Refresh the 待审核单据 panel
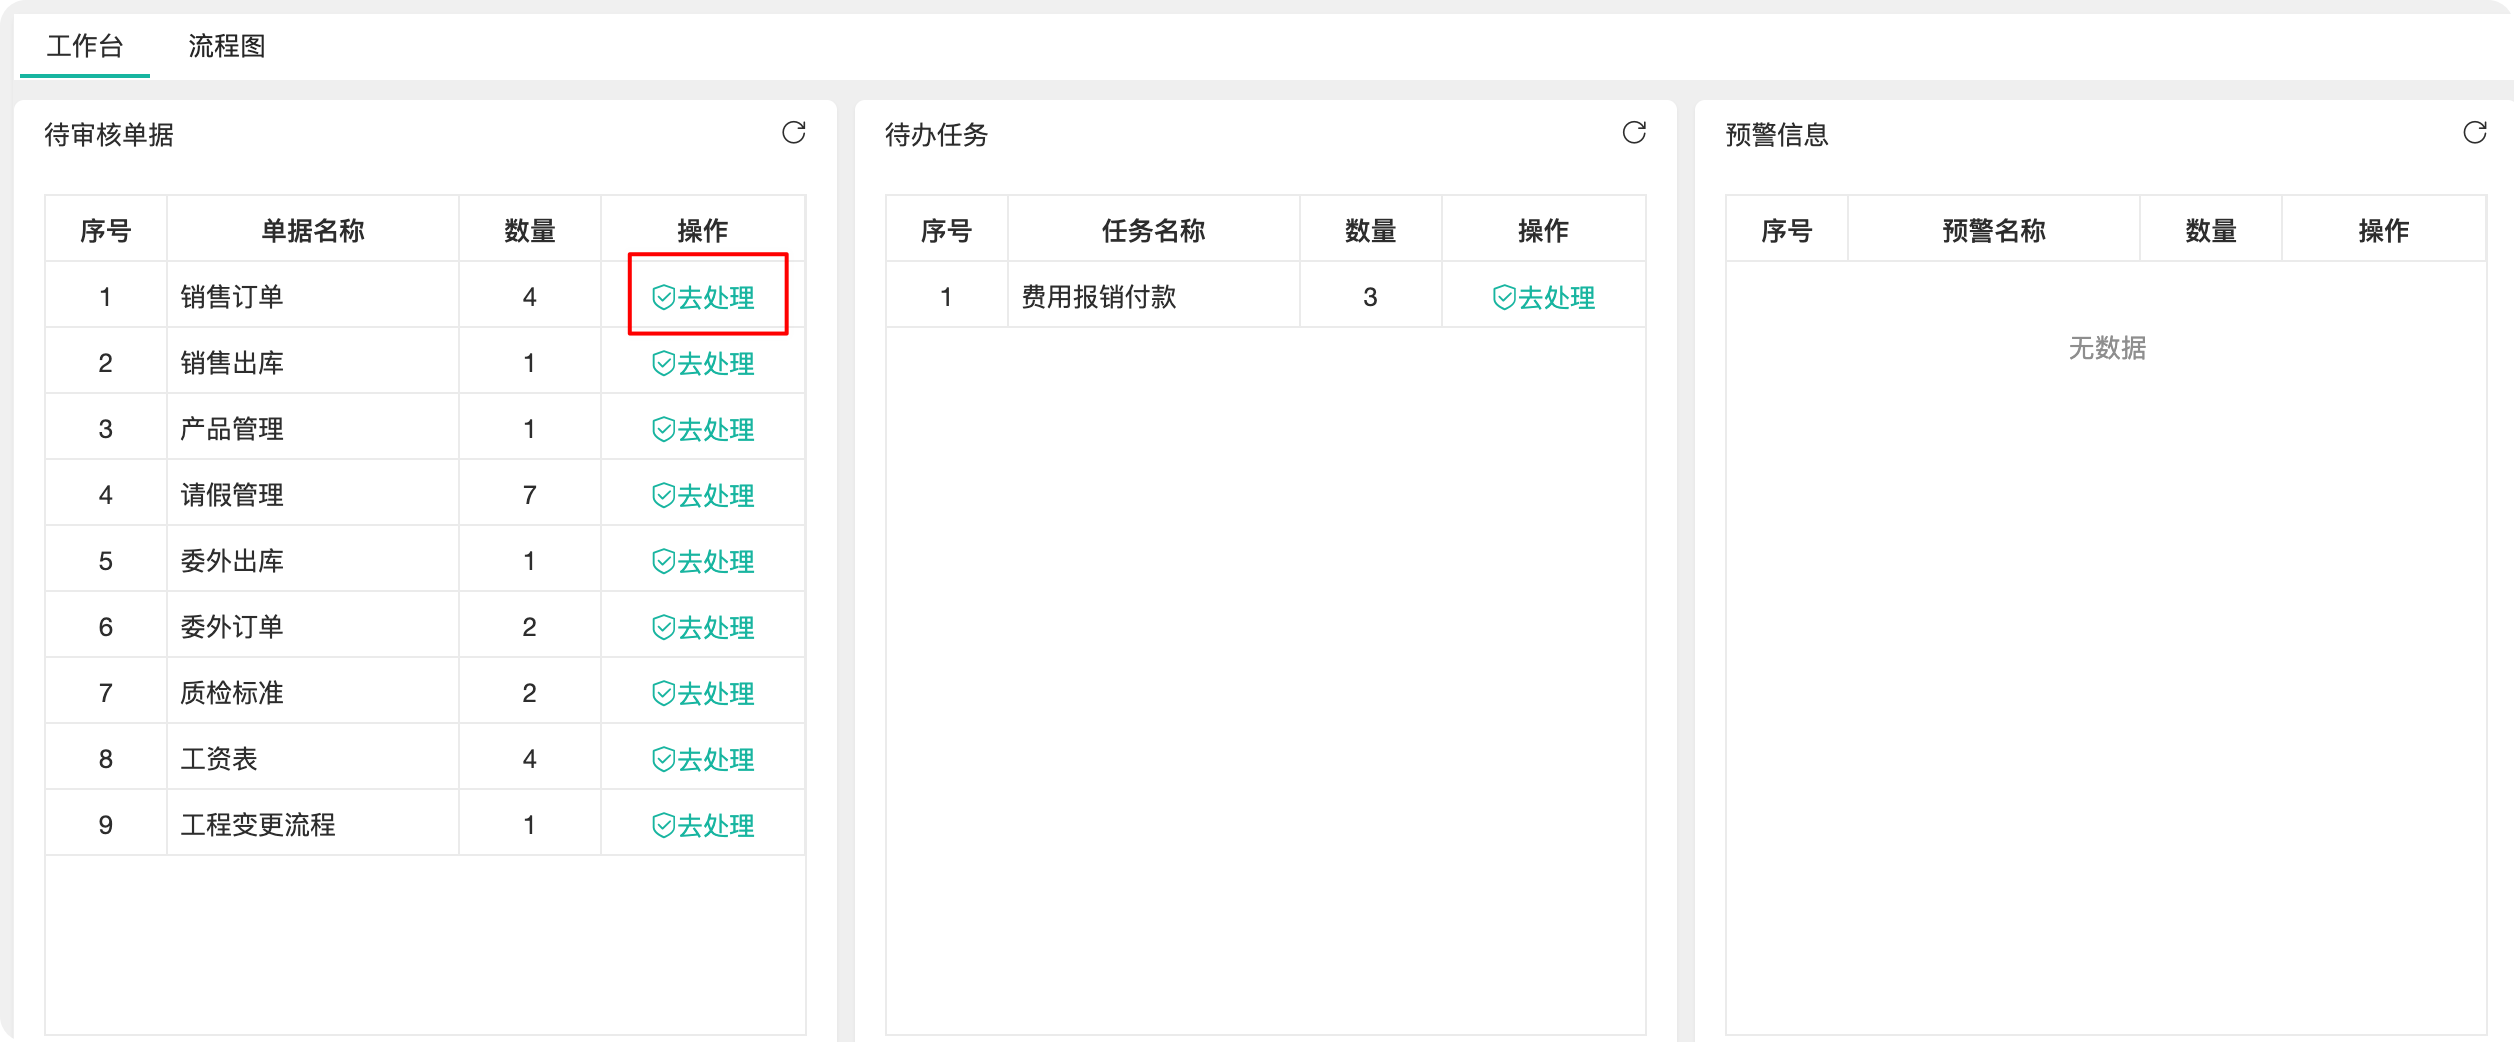Image resolution: width=2514 pixels, height=1042 pixels. click(x=793, y=133)
